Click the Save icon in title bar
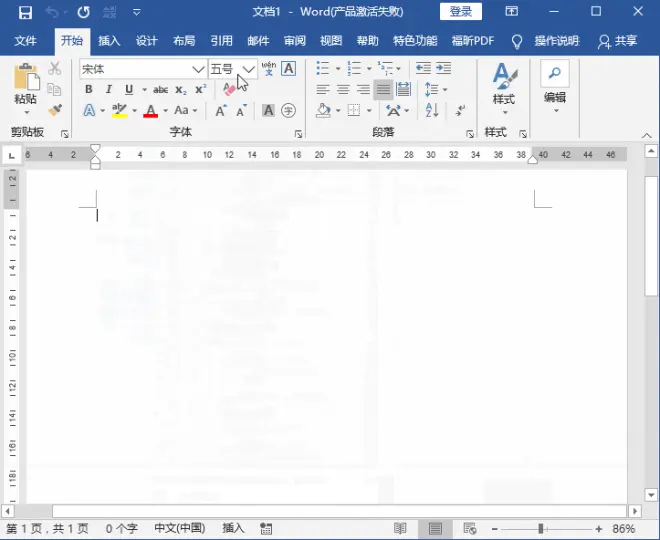 point(25,12)
